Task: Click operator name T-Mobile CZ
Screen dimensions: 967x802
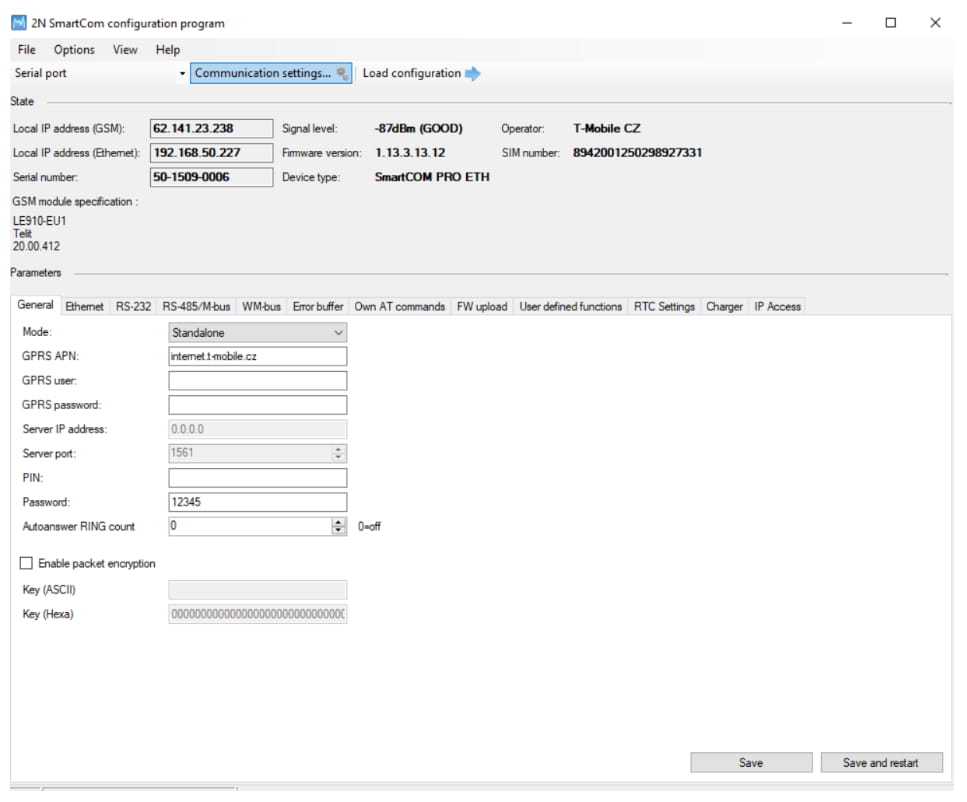Action: pos(607,129)
